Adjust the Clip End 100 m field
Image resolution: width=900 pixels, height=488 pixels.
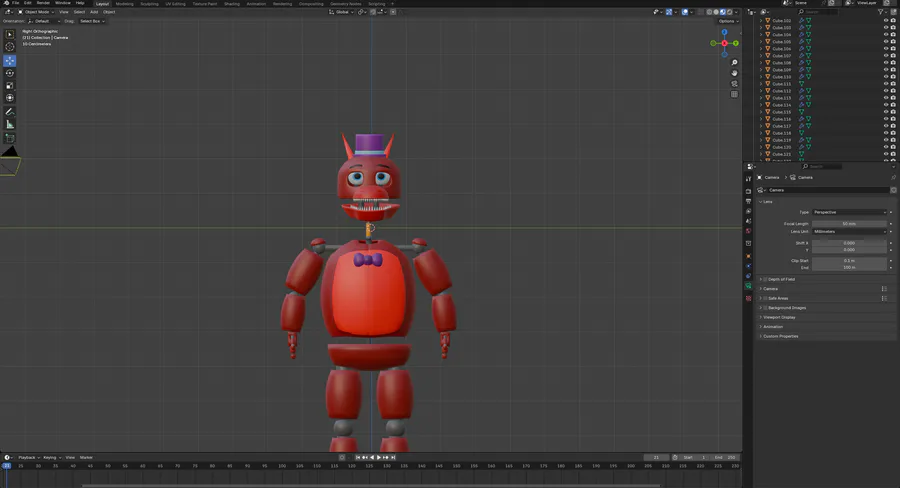[849, 268]
